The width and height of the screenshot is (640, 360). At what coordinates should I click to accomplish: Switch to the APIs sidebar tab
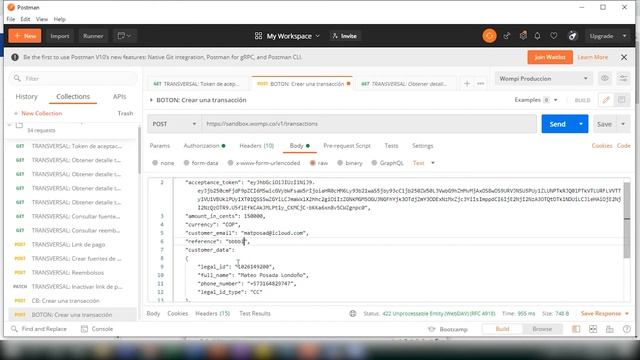(119, 96)
